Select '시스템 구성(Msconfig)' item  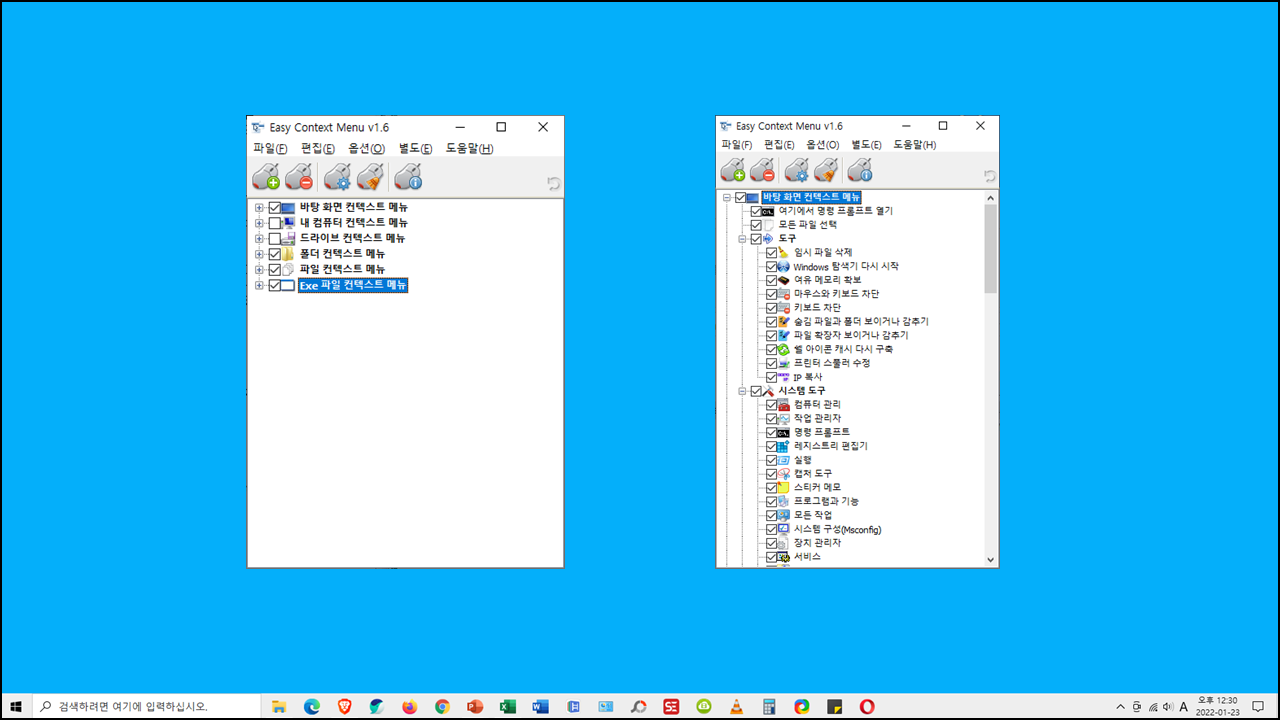[837, 529]
